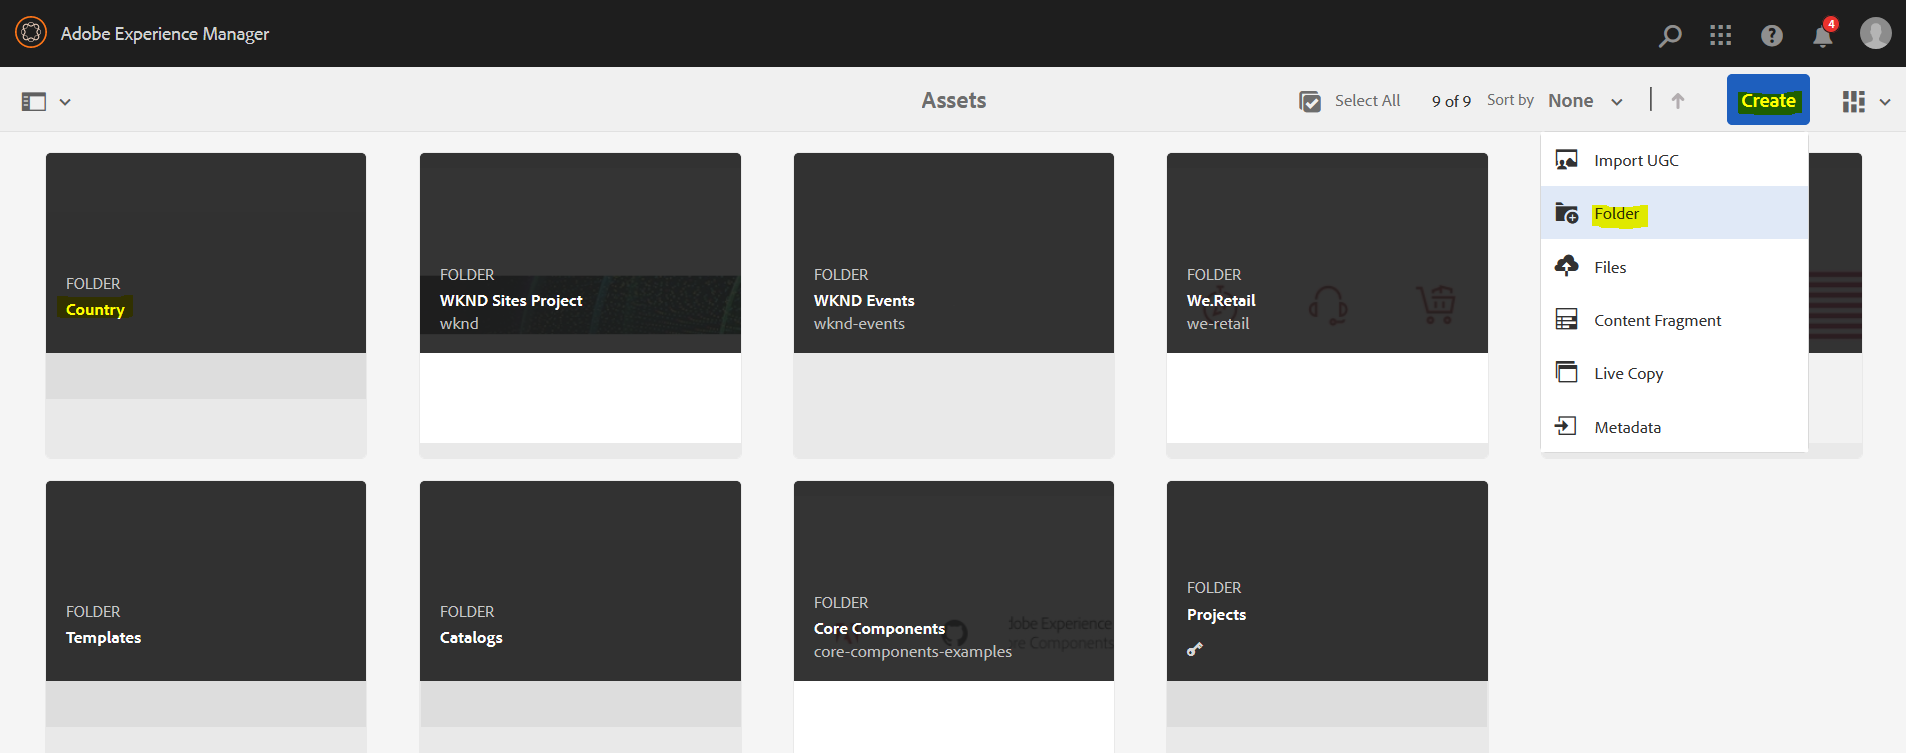This screenshot has width=1906, height=753.
Task: Click the Import UGC image icon
Action: (1566, 160)
